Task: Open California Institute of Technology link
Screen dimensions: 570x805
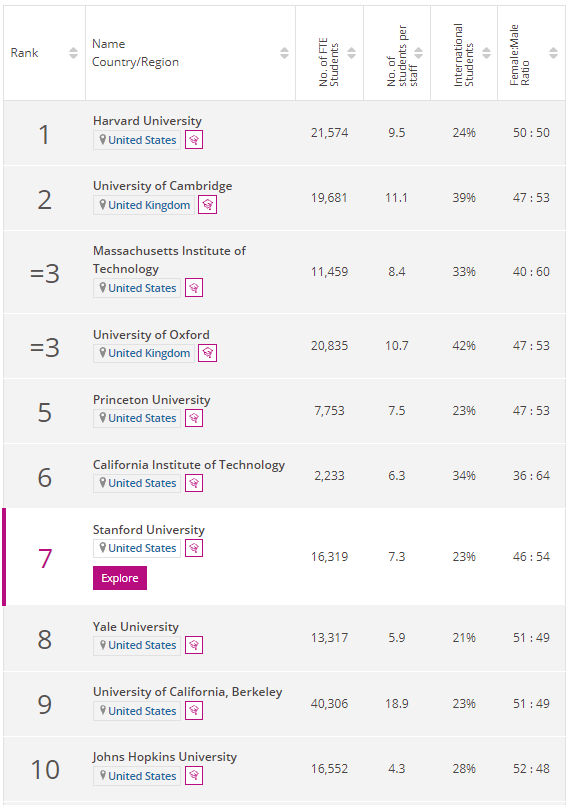Action: point(189,465)
